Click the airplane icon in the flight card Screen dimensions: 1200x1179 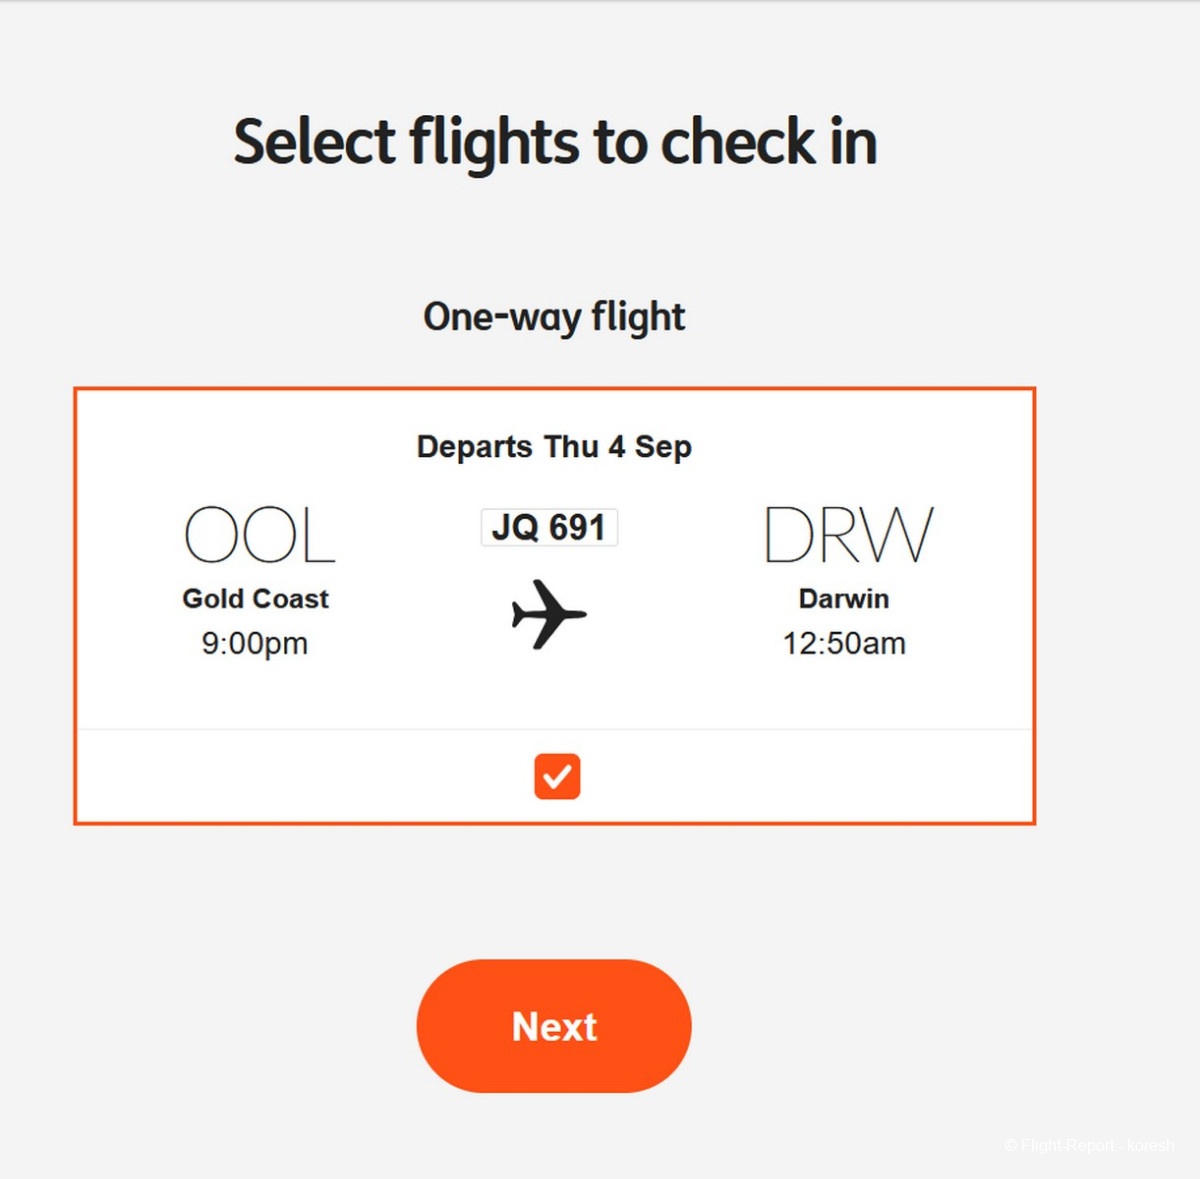[548, 614]
